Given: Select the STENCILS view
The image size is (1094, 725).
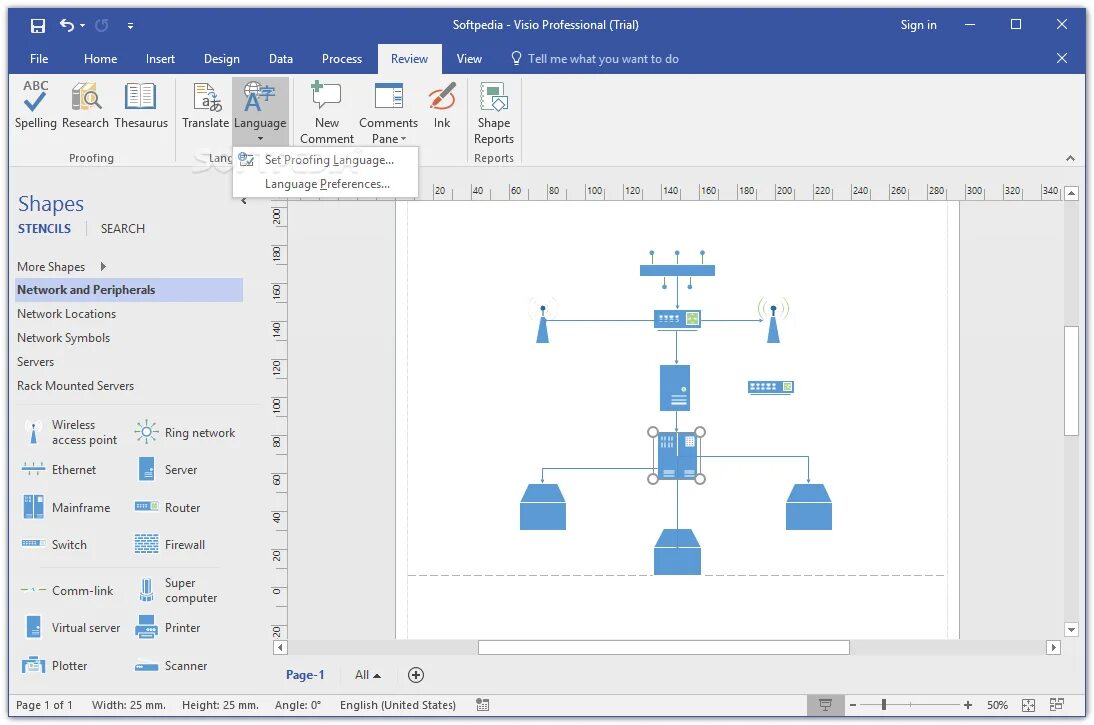Looking at the screenshot, I should tap(44, 229).
